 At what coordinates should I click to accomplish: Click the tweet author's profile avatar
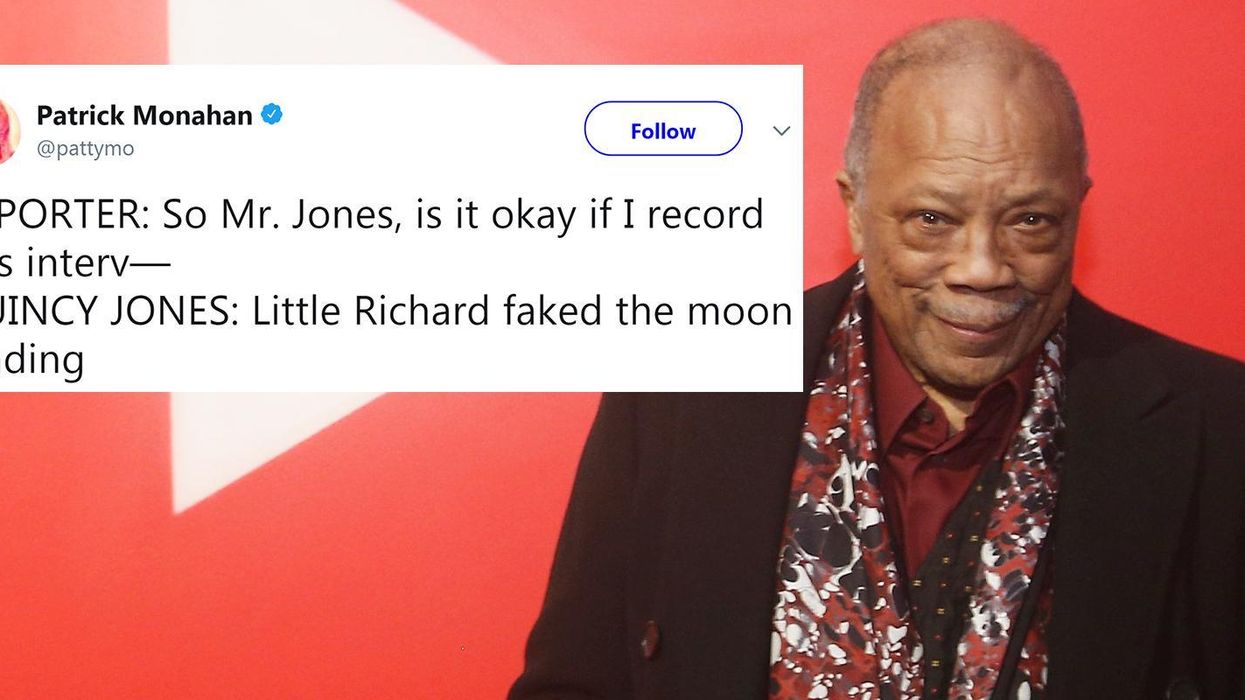tap(9, 131)
